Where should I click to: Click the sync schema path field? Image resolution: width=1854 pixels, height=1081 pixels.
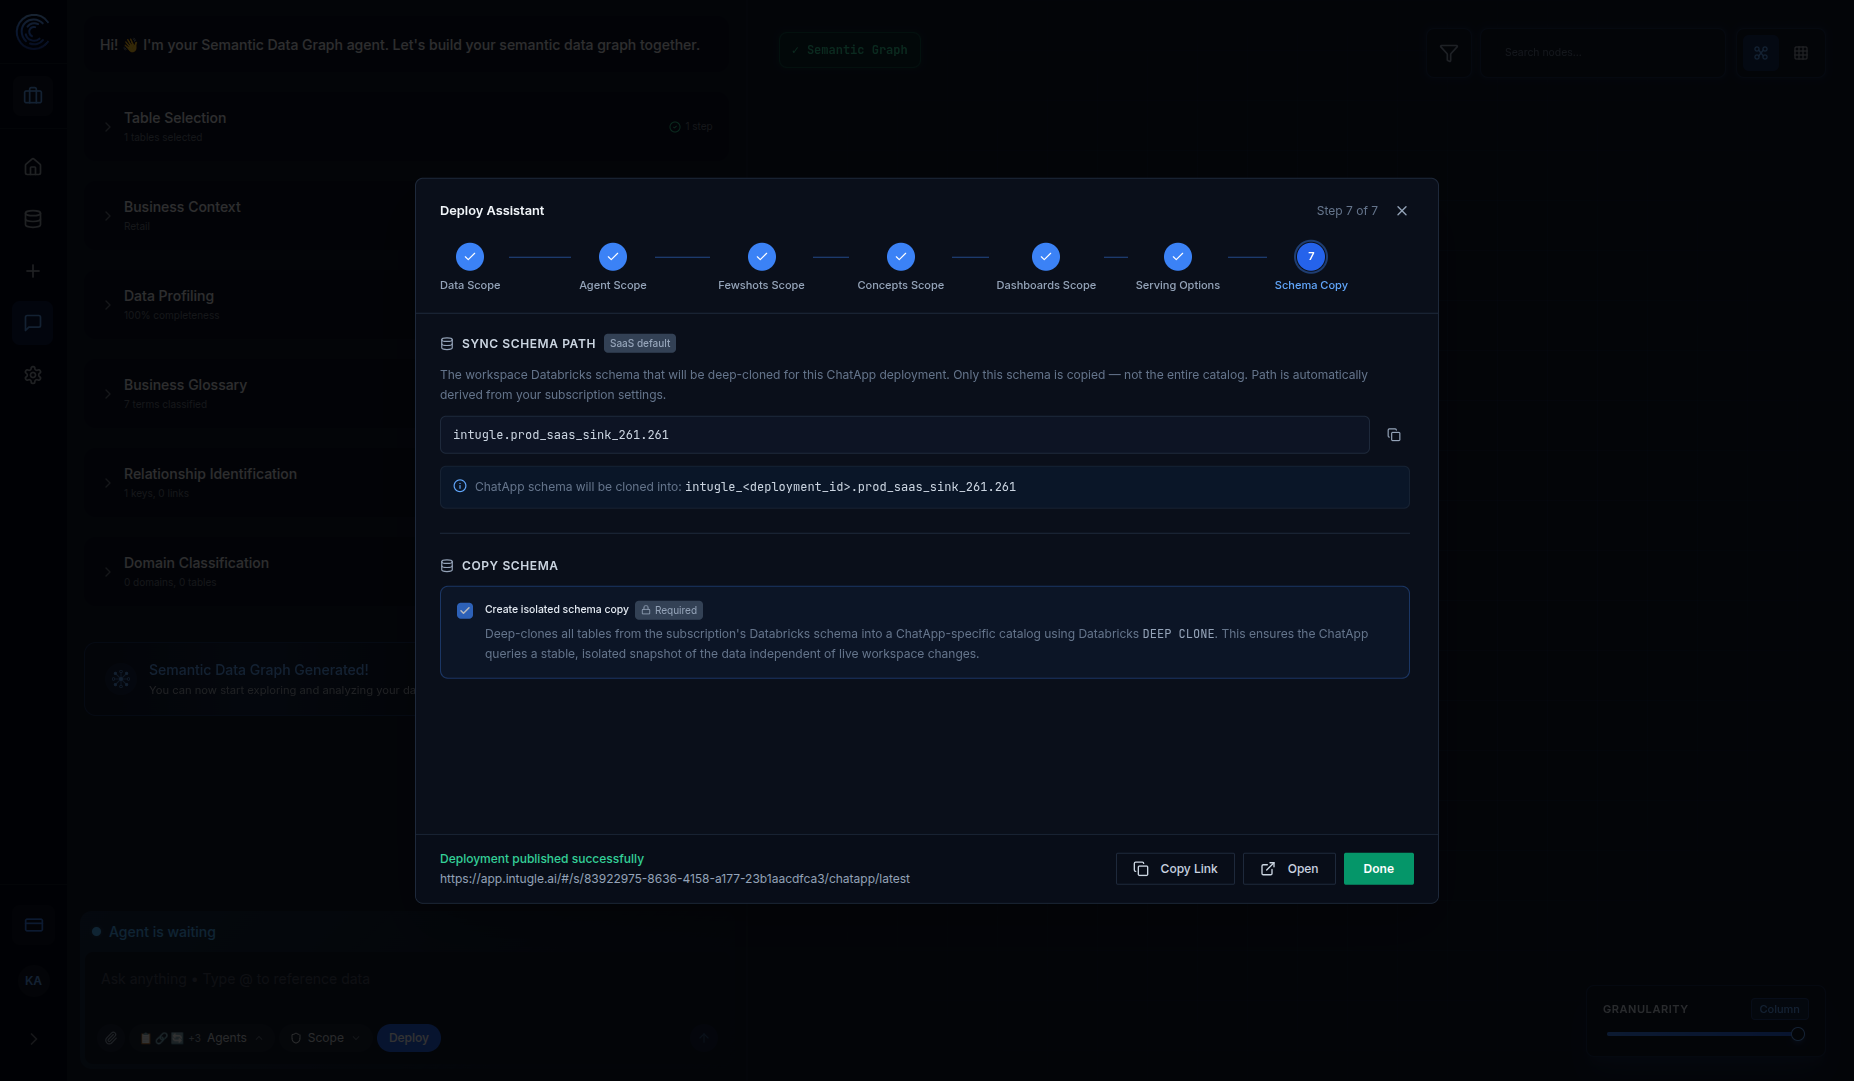(904, 435)
